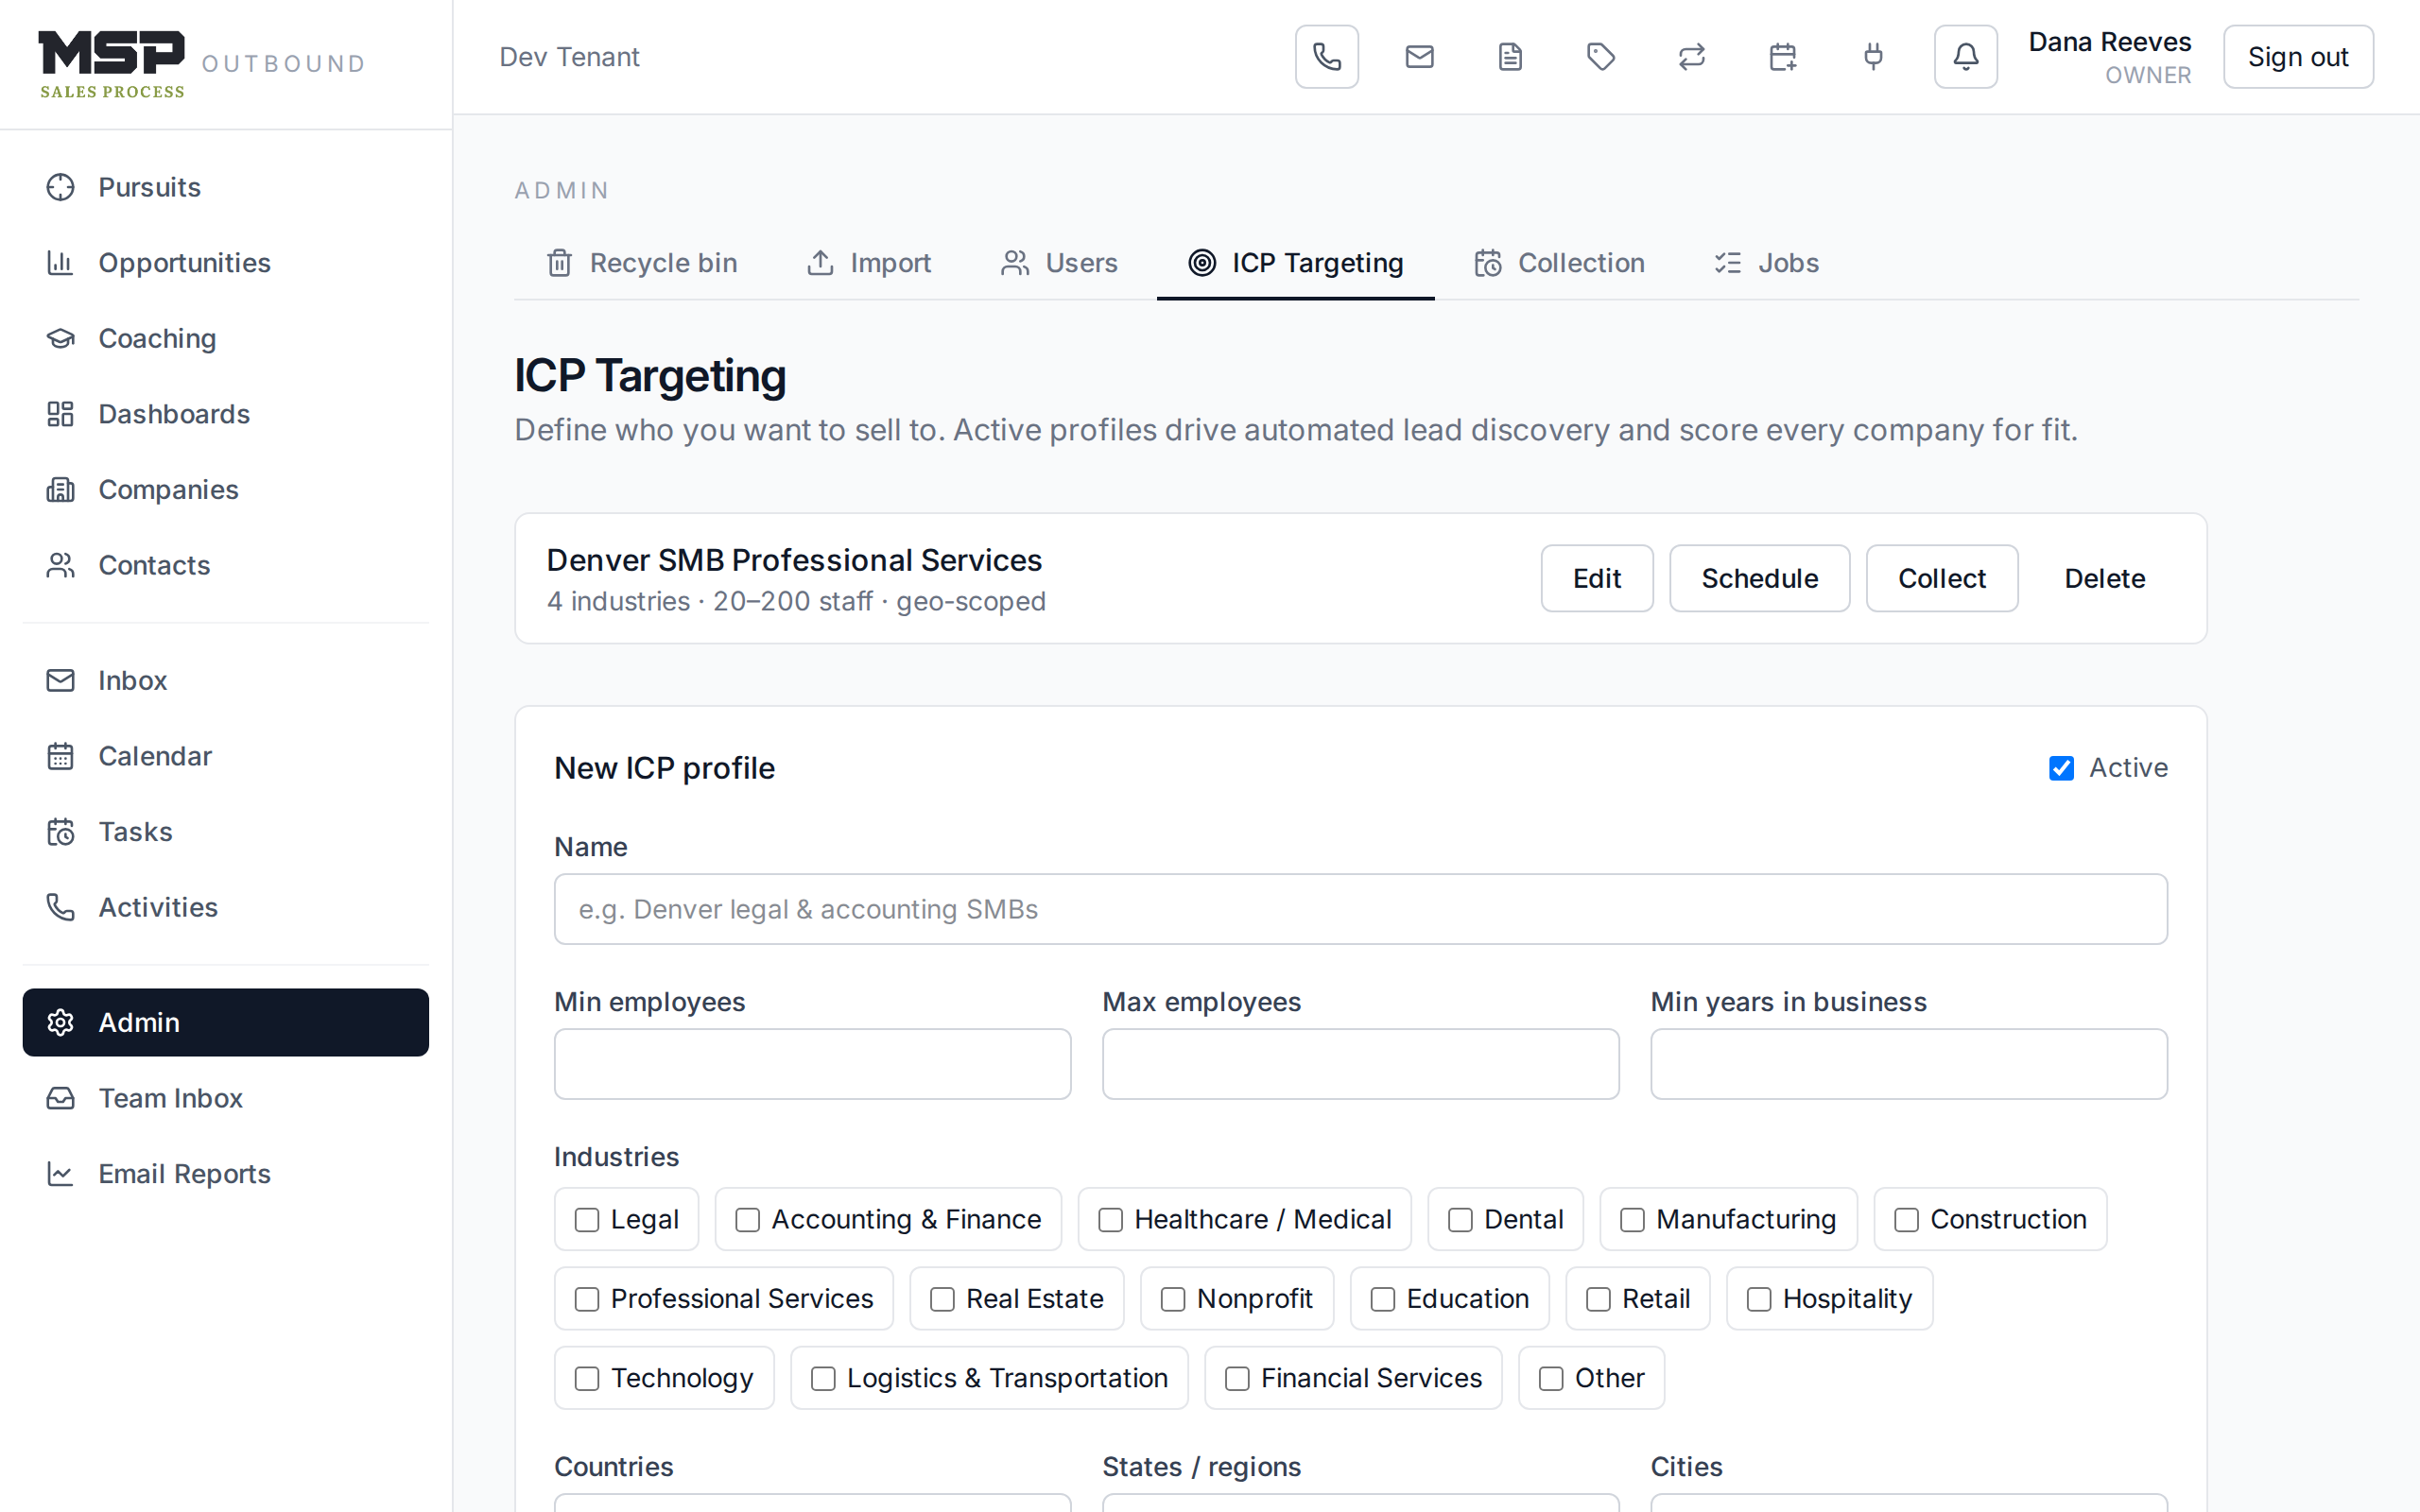Screen dimensions: 2420x1512
Task: Check the Dental industry box
Action: point(1461,1220)
